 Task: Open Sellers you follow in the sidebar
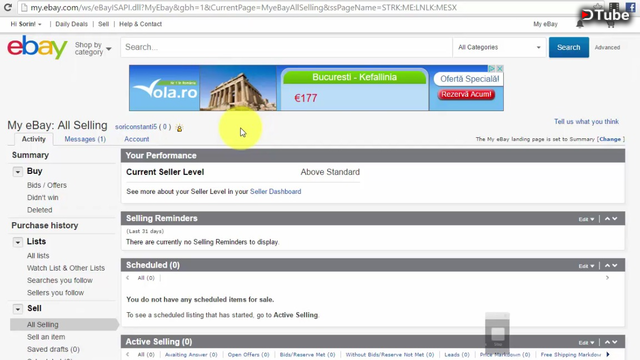tap(56, 293)
